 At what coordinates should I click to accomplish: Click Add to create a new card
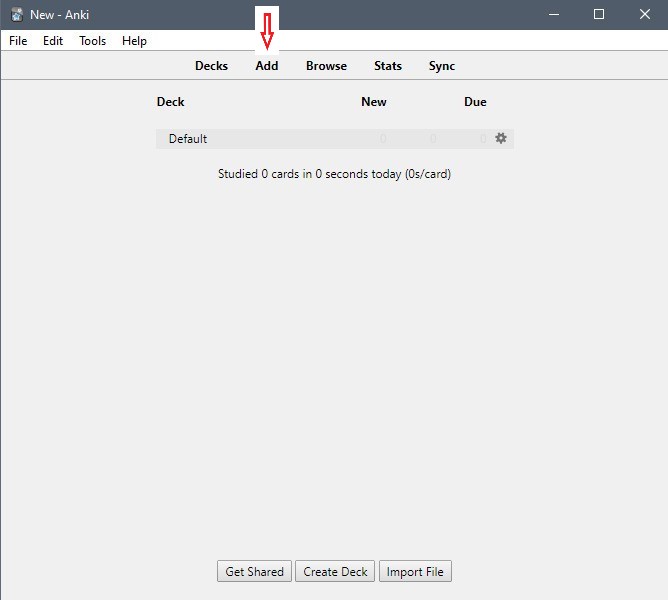click(267, 66)
